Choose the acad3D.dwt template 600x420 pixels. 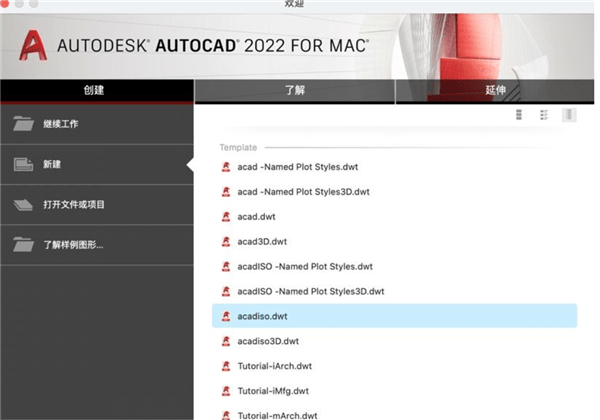point(395,241)
